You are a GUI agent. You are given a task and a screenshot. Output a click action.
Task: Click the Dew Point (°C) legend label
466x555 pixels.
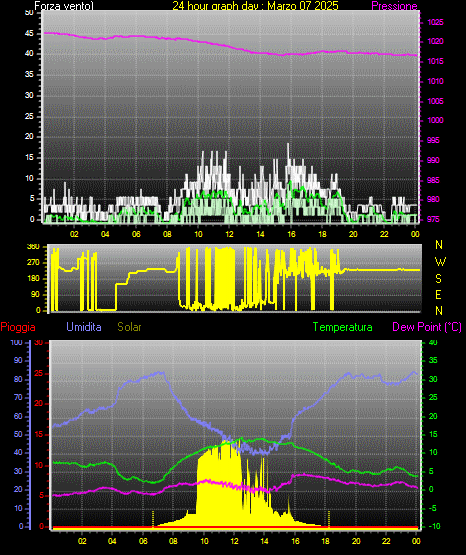coord(427,327)
